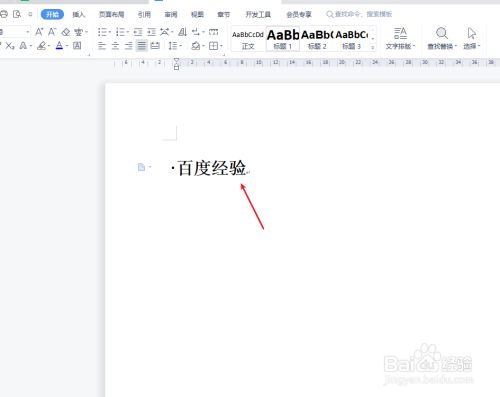Click the Text Layout (文字排版) icon
This screenshot has height=397, width=500.
400,33
